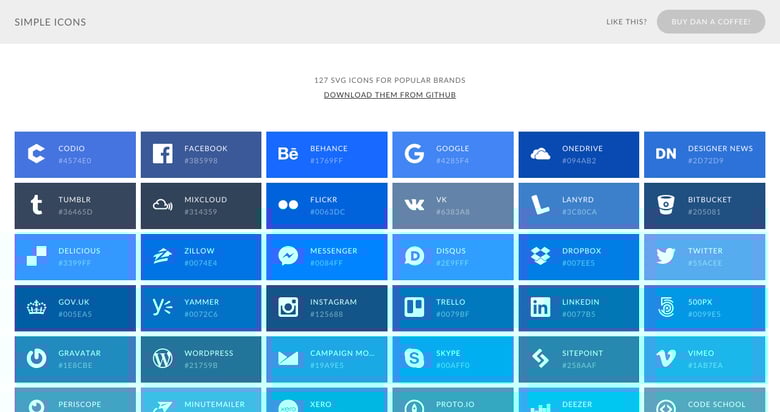Click the Codio hex code #4574E0
Screen dimensions: 780x412
click(75, 161)
